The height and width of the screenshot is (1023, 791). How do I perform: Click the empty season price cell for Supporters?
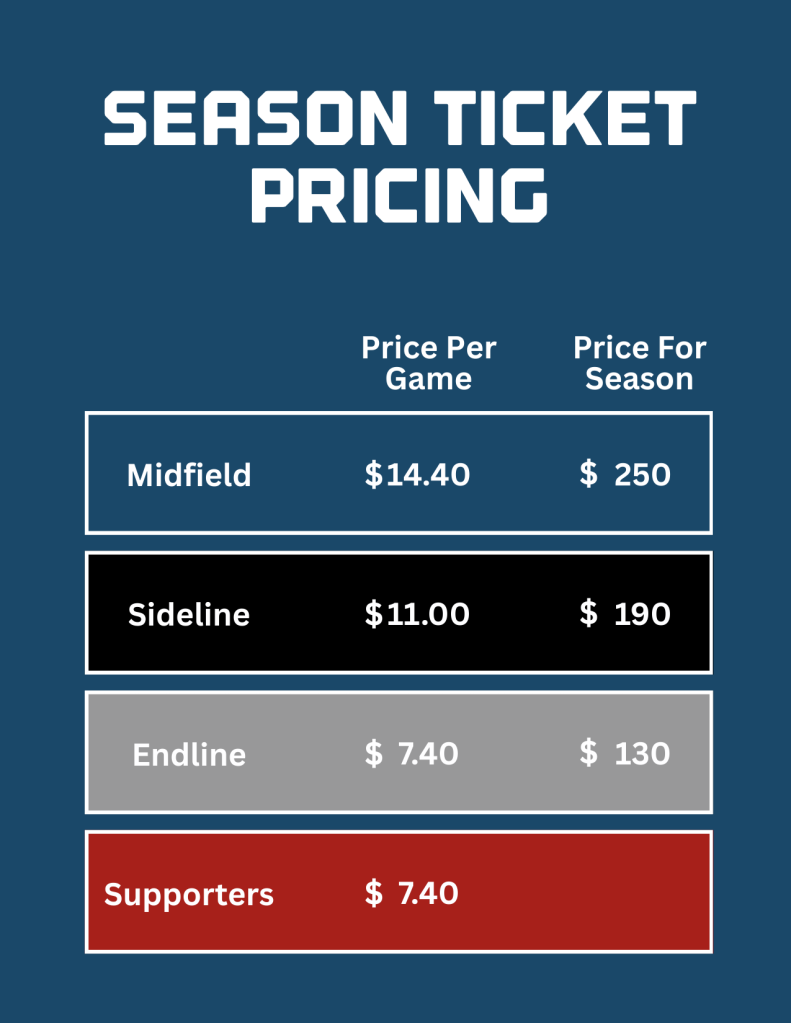(x=625, y=893)
